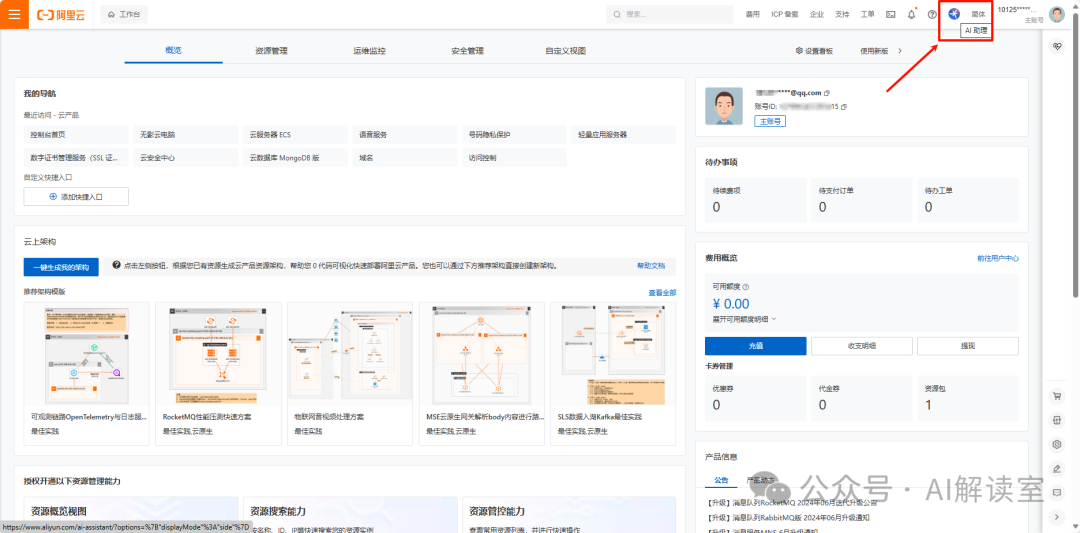The image size is (1080, 533).
Task: Open 号码隐私保护 shortcut
Action: pyautogui.click(x=514, y=134)
